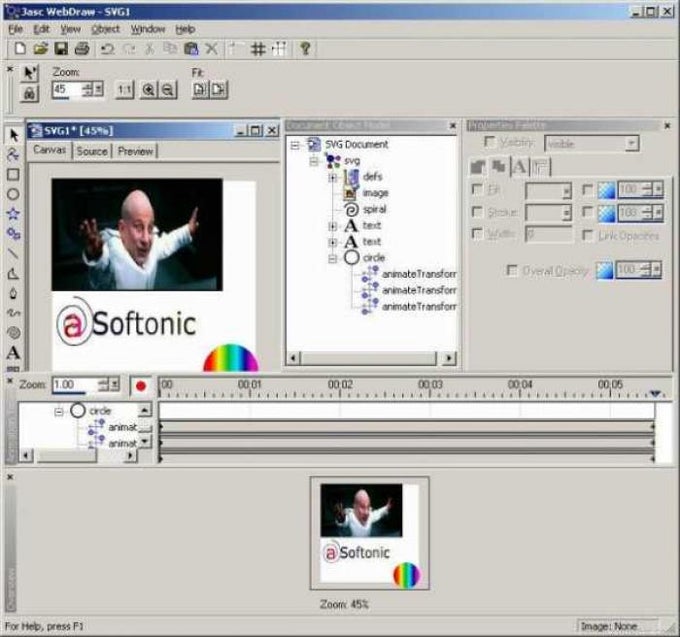Save the document with the floppy icon
This screenshot has height=637, width=680.
tap(61, 49)
